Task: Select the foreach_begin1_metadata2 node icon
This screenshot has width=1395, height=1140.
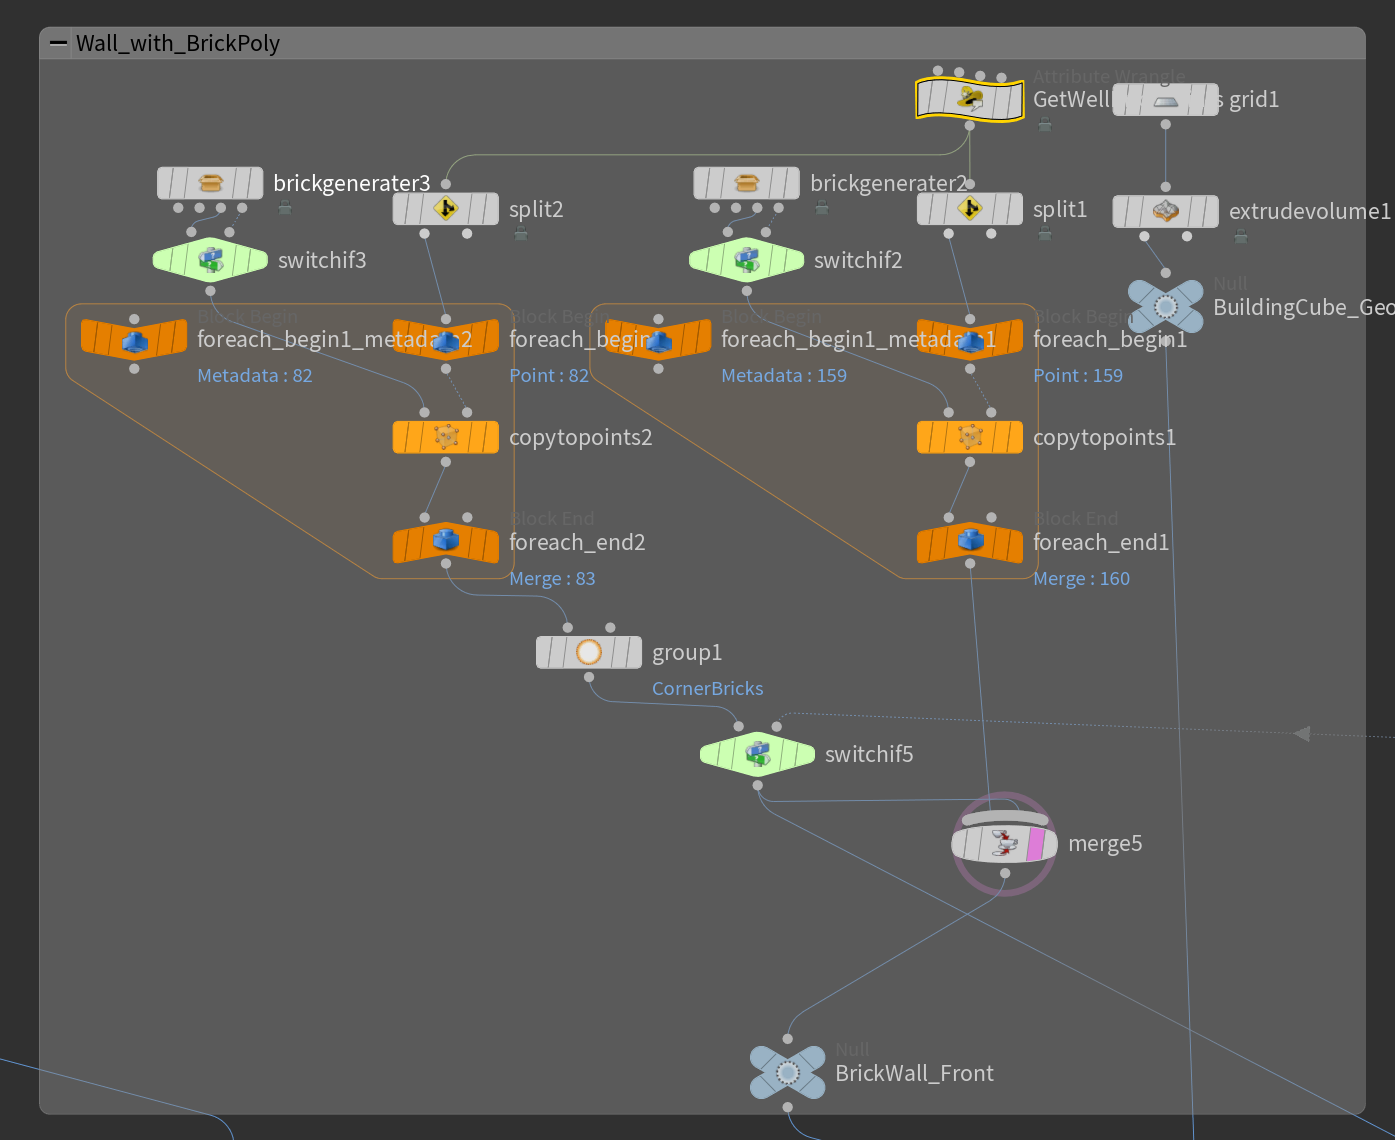Action: [134, 340]
